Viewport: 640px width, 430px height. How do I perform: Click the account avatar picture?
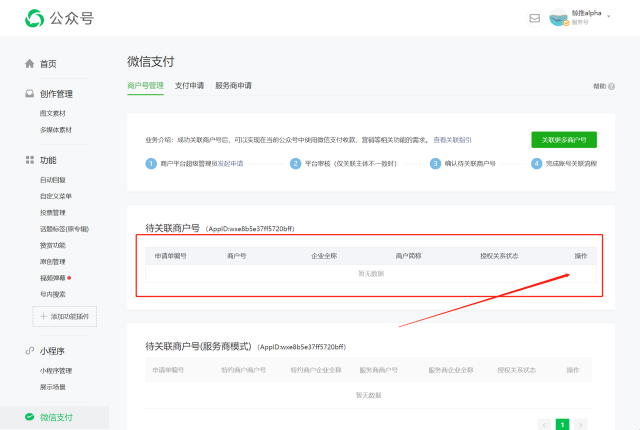559,18
